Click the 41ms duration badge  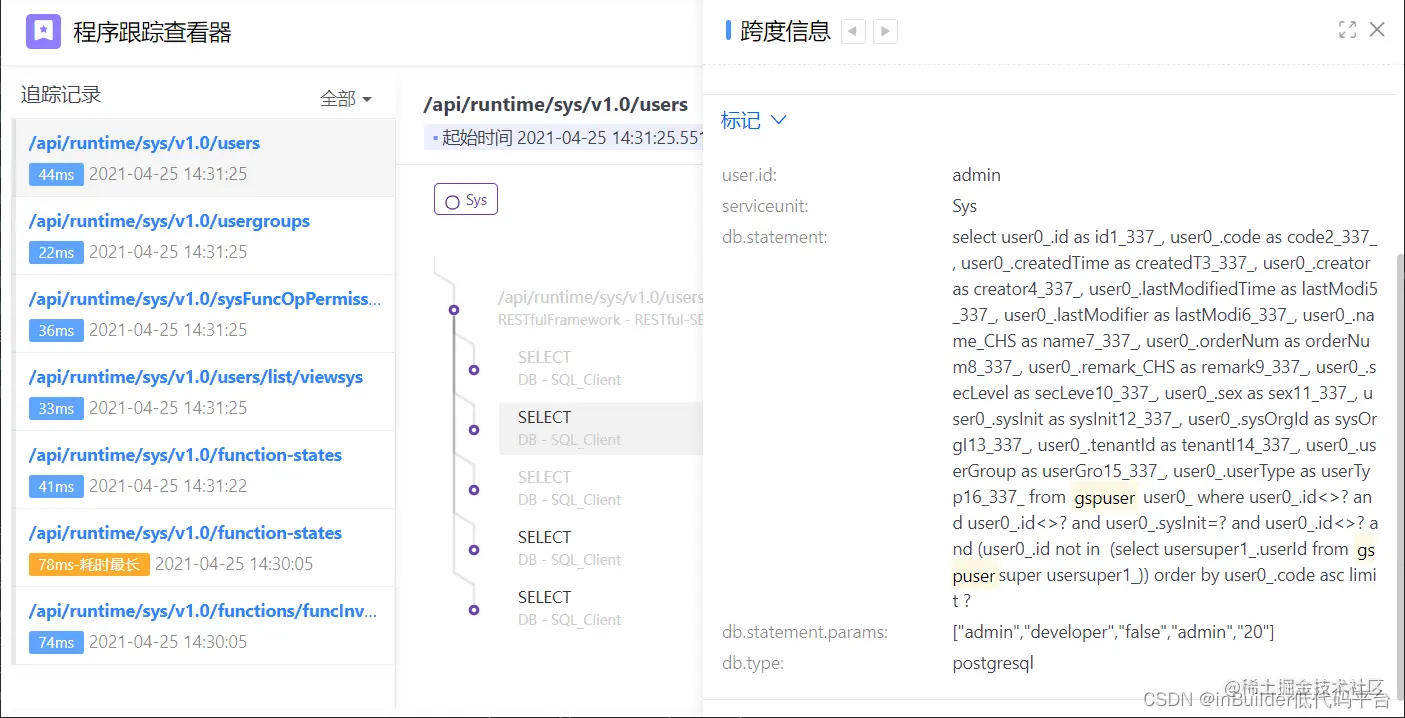click(56, 486)
